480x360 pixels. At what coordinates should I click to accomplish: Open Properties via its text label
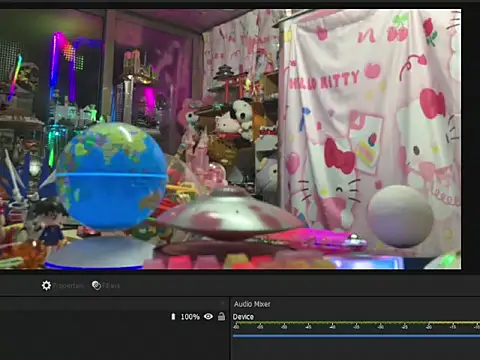click(68, 286)
